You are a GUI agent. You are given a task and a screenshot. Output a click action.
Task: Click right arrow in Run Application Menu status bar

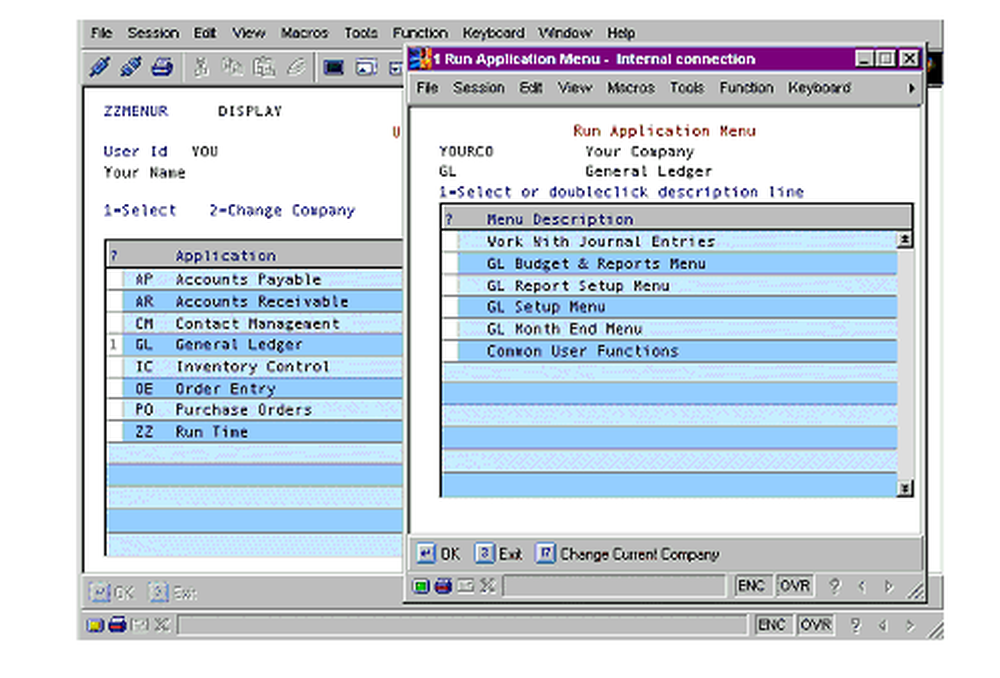point(889,586)
